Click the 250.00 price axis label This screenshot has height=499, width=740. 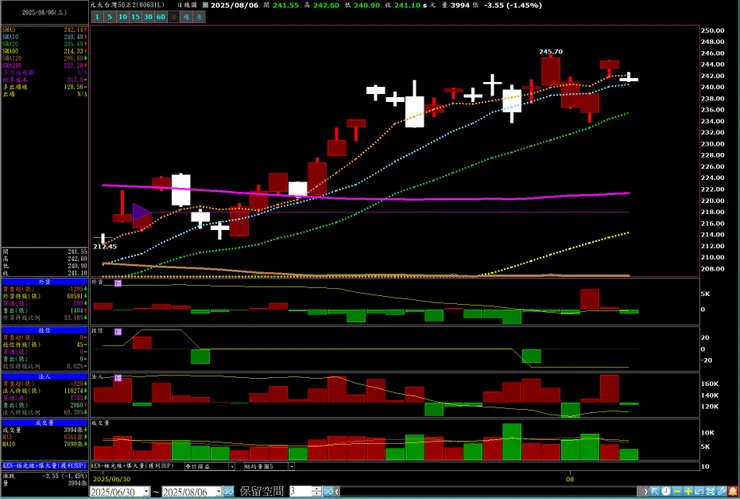tap(712, 30)
